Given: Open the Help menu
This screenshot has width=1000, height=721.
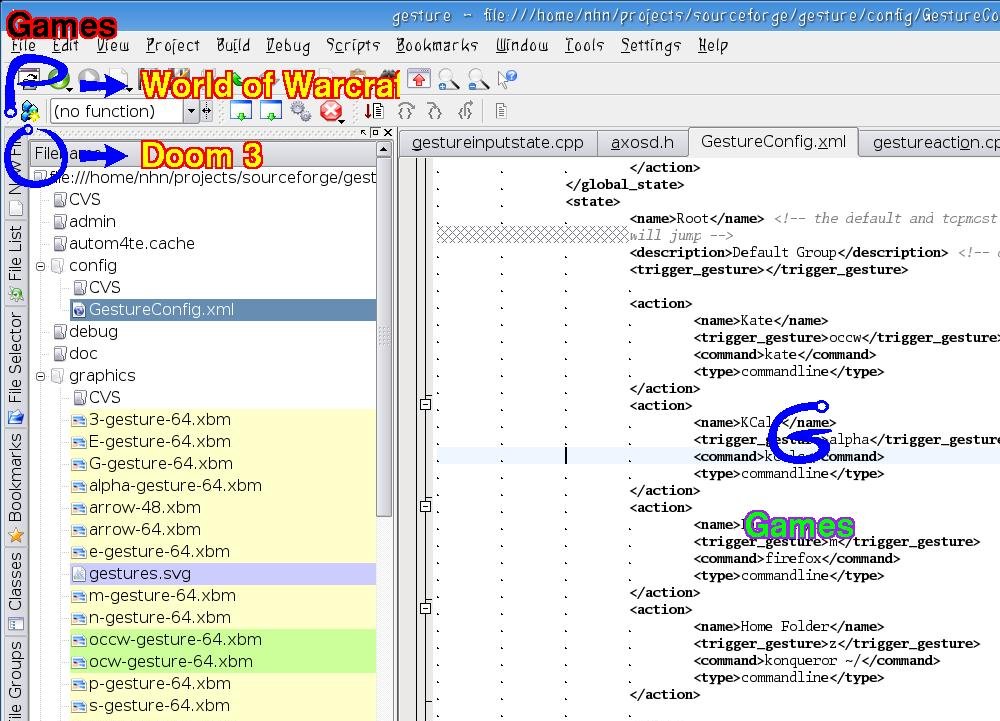Looking at the screenshot, I should click(712, 45).
